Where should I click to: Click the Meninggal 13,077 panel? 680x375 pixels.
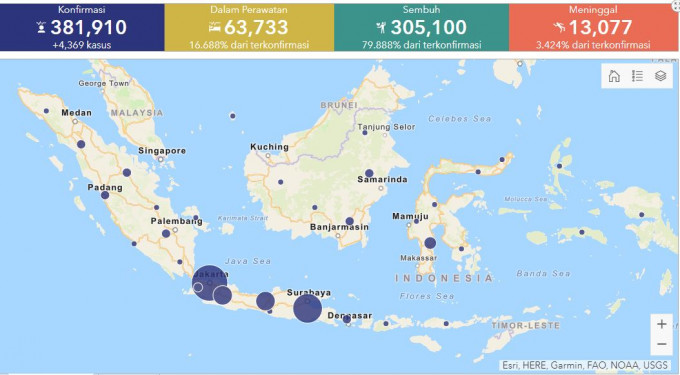tap(593, 27)
